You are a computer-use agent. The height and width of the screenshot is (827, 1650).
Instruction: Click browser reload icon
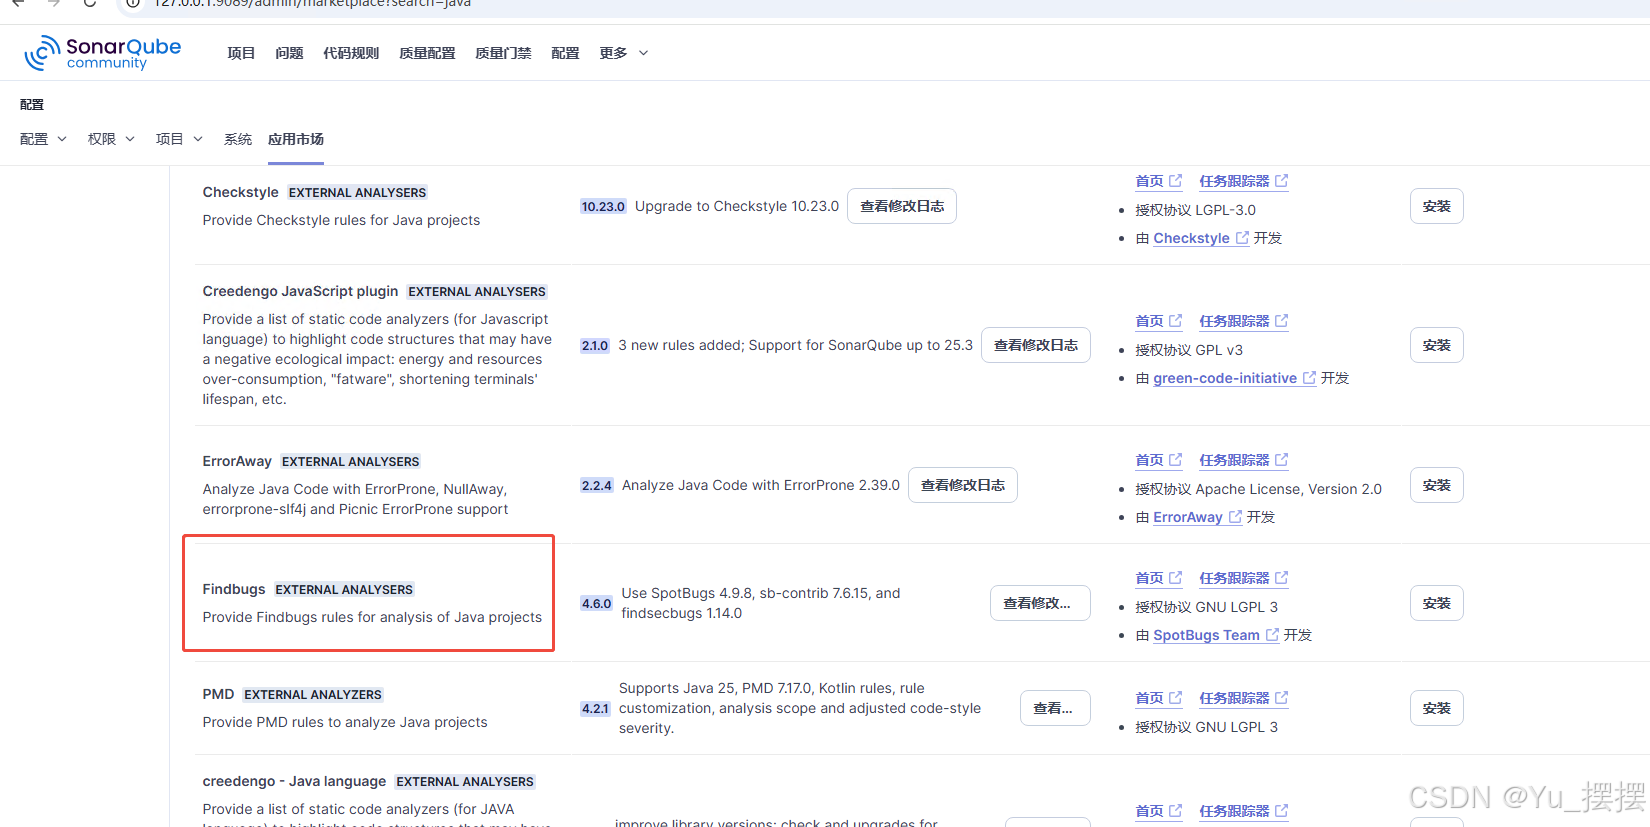90,3
